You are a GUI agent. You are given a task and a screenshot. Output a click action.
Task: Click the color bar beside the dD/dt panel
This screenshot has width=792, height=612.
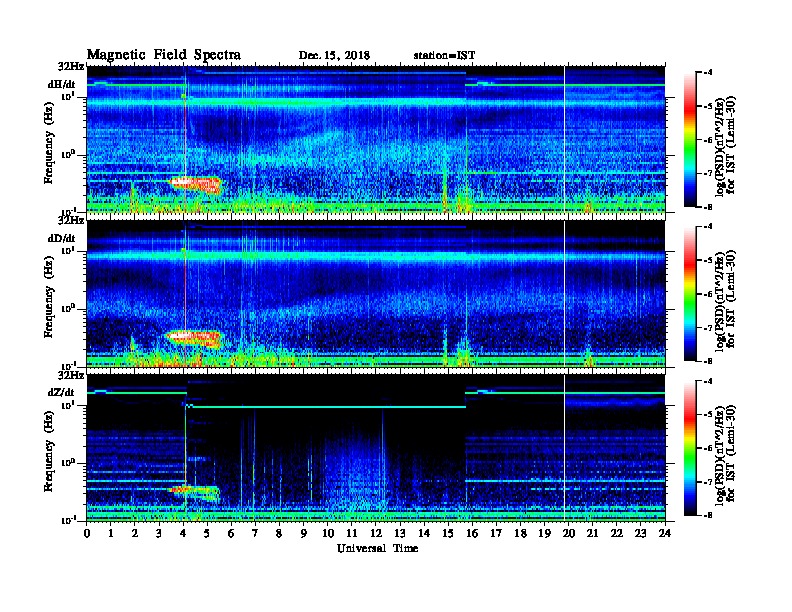689,294
